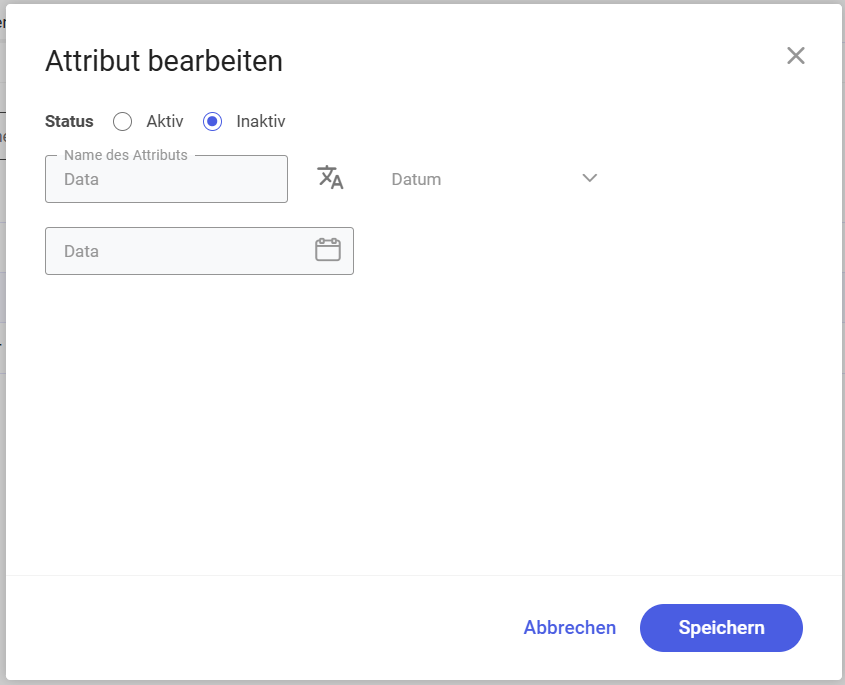This screenshot has height=685, width=845.
Task: Open the translation icon beside attribute name
Action: coord(330,178)
